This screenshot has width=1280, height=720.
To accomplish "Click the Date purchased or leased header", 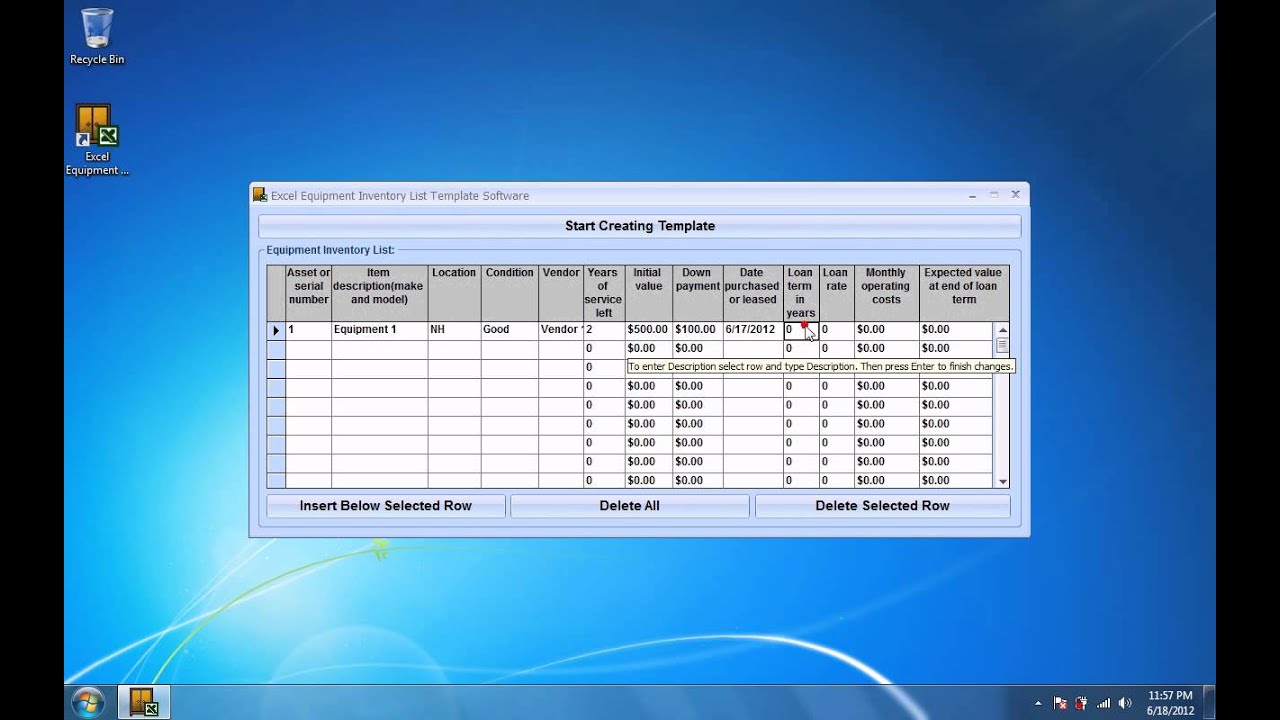I will pos(752,293).
